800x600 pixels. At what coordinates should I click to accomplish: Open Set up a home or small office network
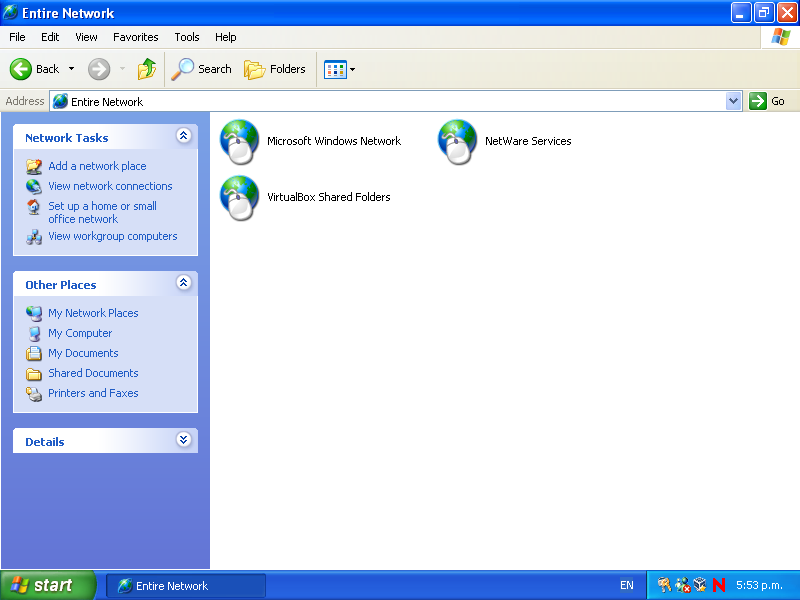[102, 213]
